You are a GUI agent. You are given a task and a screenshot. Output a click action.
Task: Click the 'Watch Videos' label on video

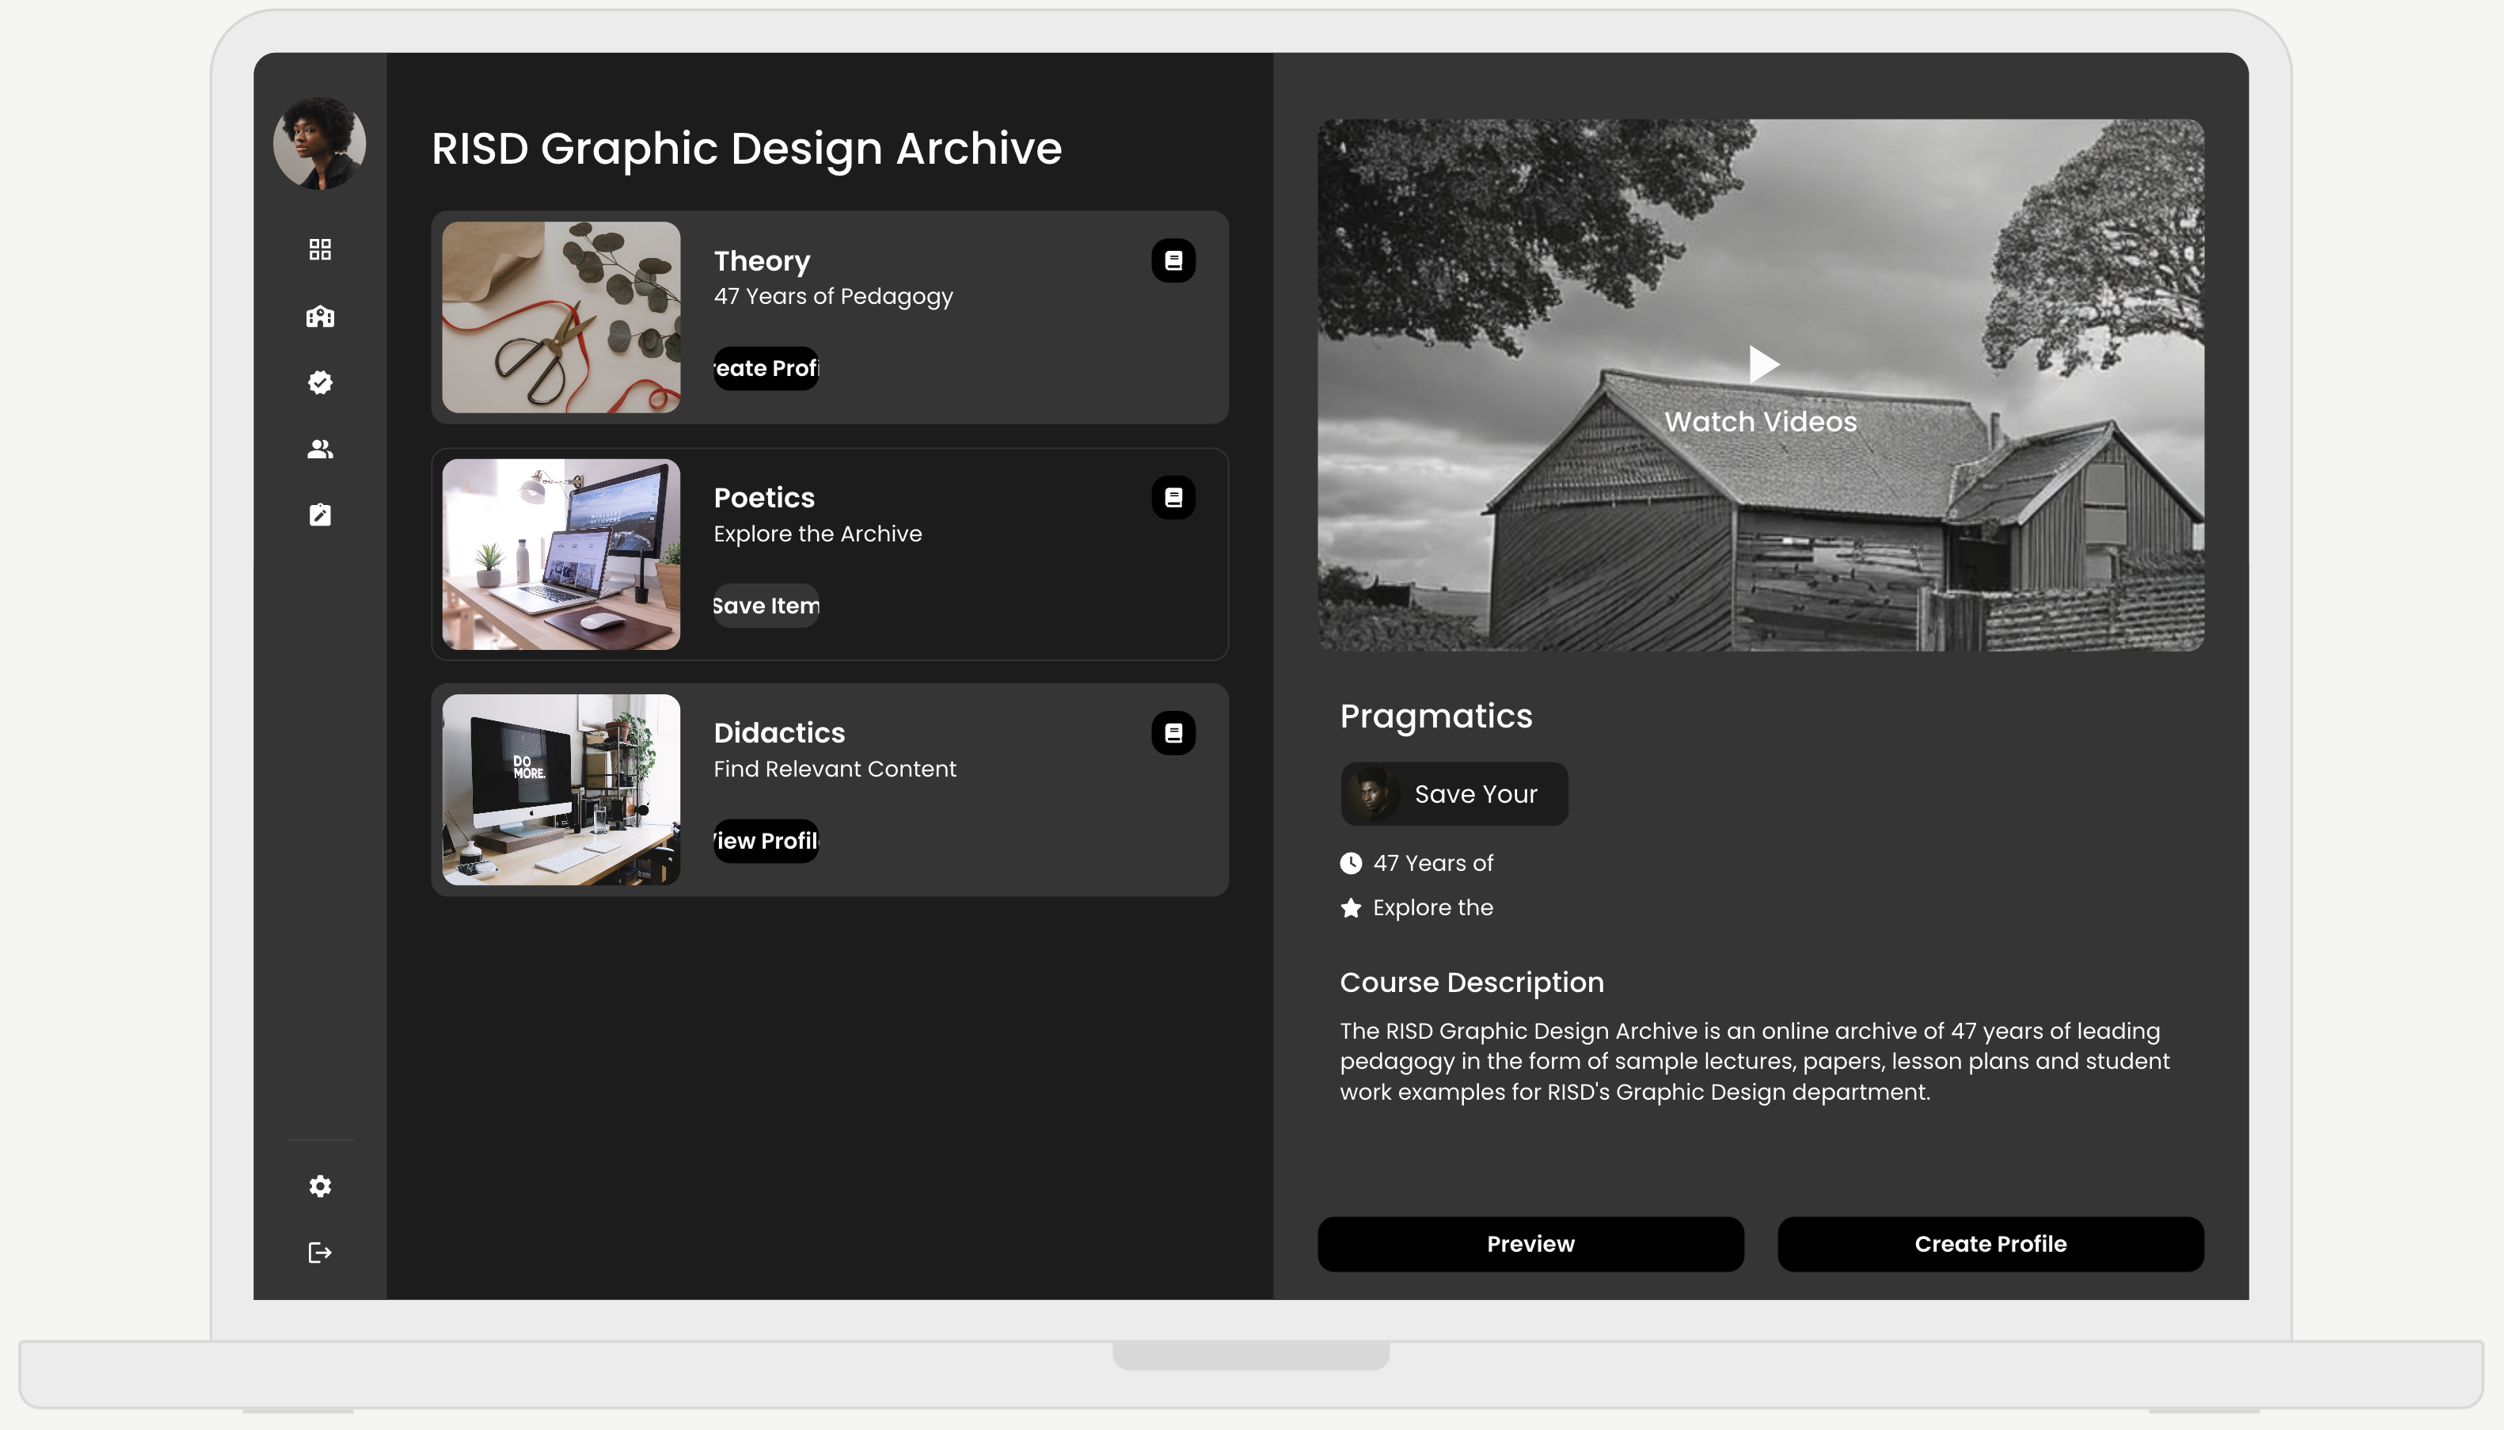click(x=1760, y=422)
